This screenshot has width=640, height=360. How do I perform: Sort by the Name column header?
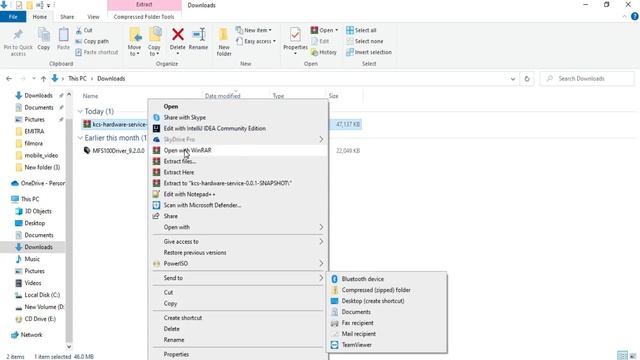coord(90,96)
